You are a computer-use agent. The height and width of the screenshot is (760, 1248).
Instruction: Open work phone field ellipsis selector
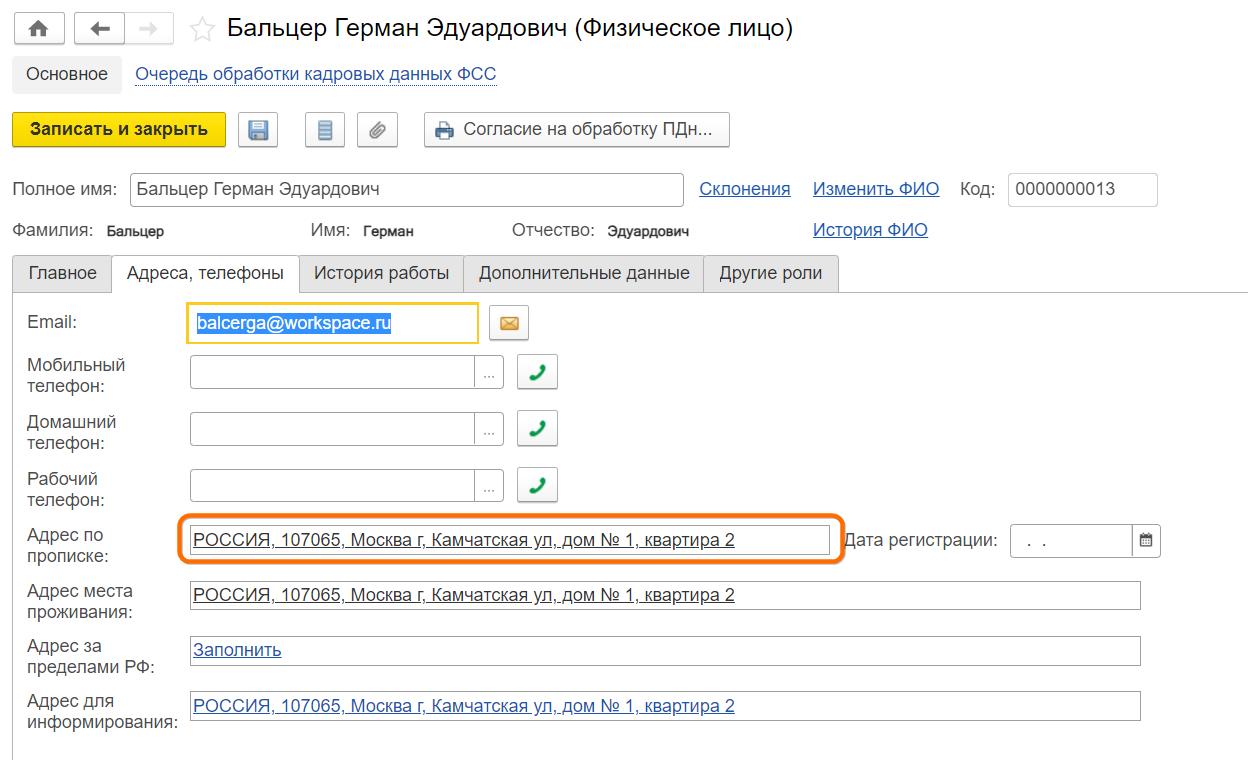(x=488, y=486)
